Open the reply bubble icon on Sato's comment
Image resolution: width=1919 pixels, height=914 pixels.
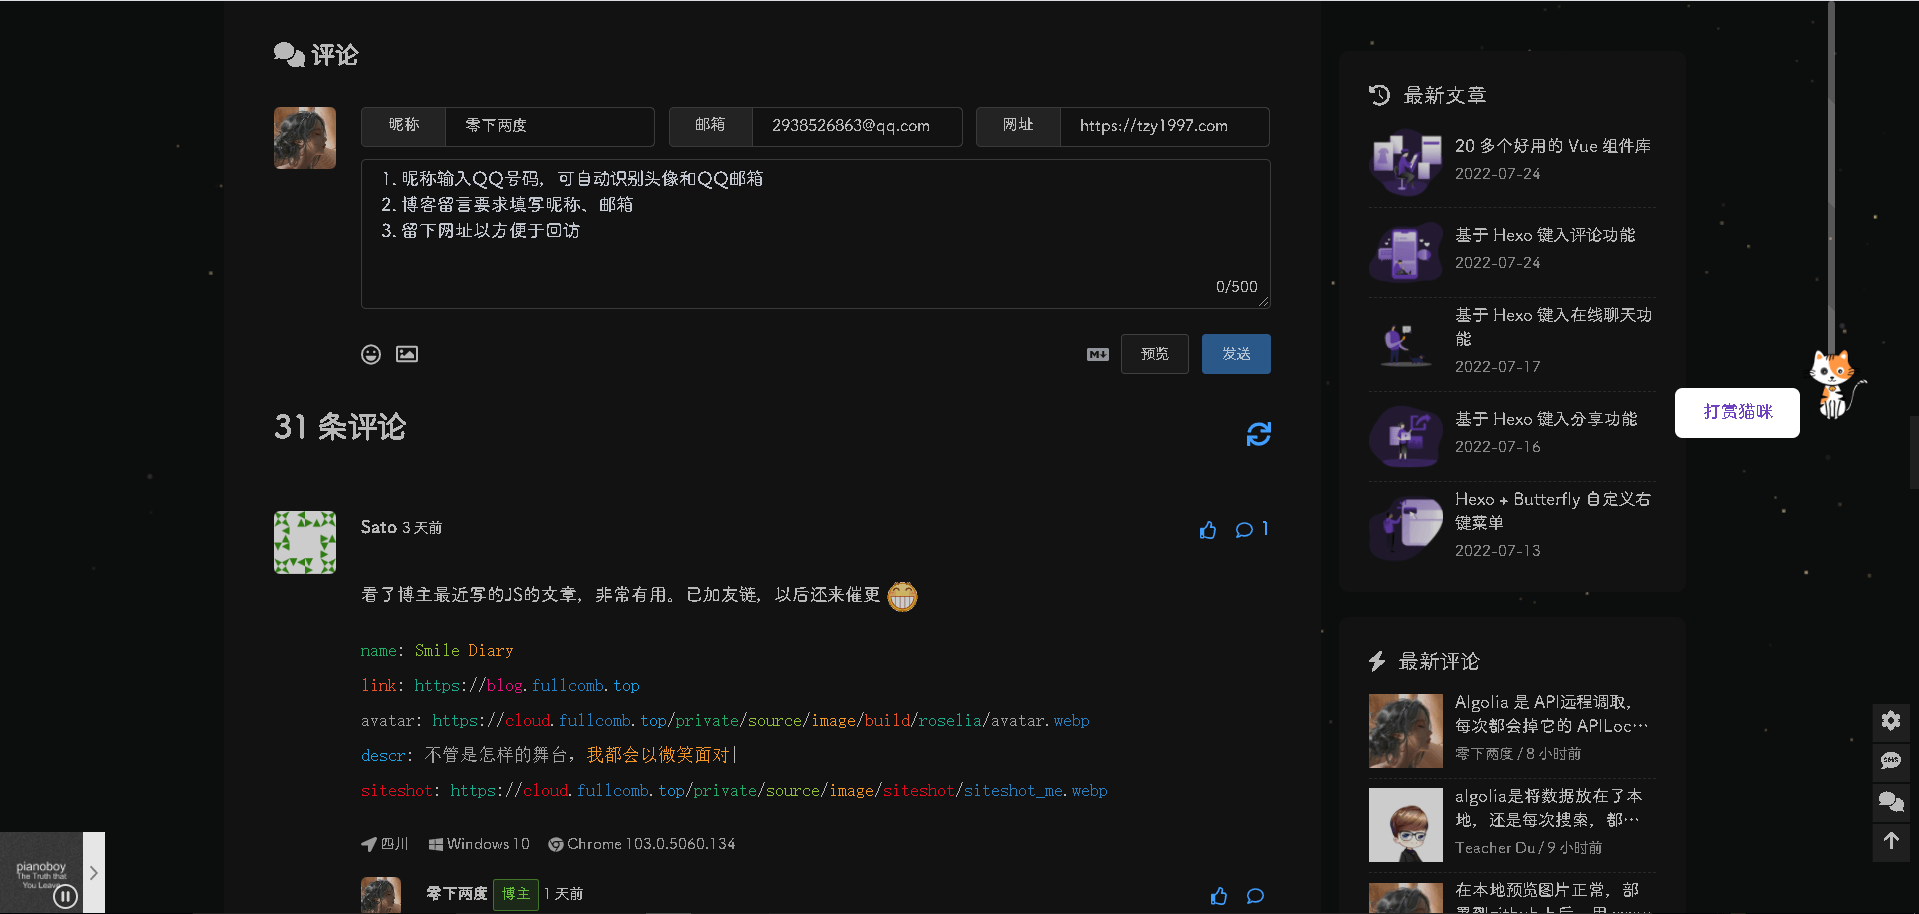[x=1245, y=530]
